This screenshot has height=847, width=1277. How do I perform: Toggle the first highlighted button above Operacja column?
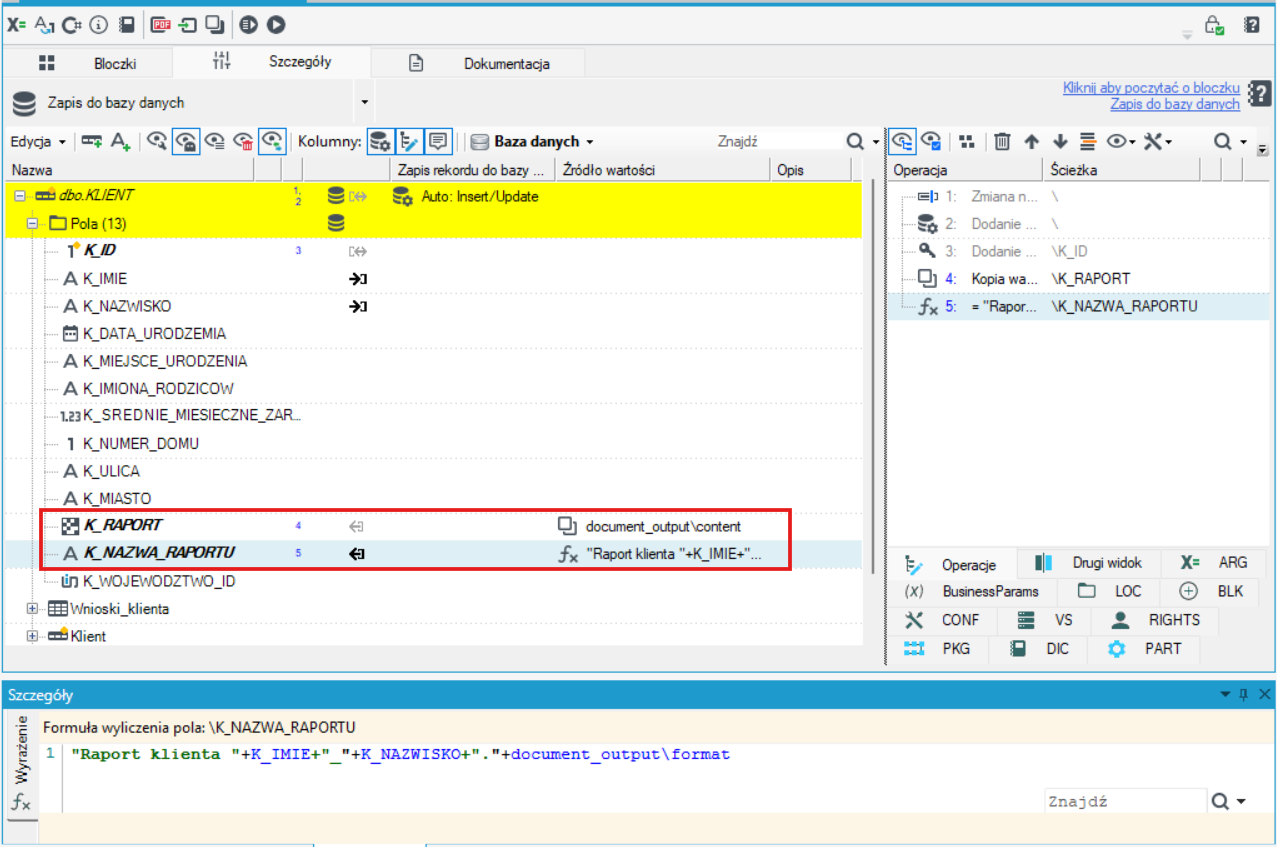pos(903,142)
